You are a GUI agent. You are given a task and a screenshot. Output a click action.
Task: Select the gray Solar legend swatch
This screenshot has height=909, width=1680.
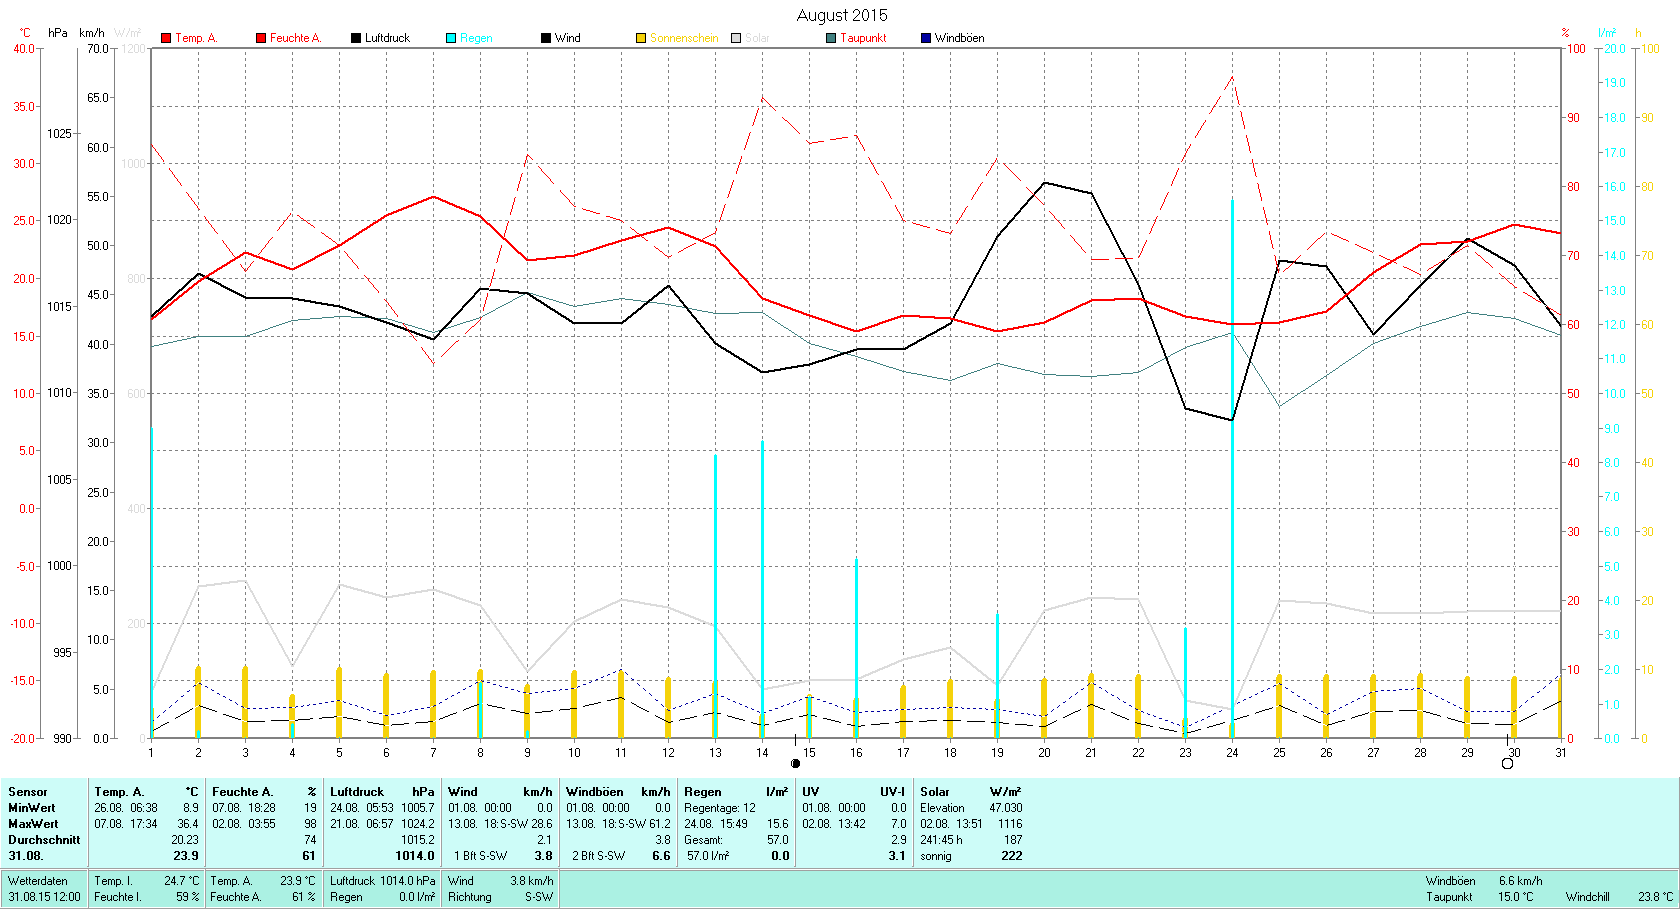pyautogui.click(x=736, y=38)
